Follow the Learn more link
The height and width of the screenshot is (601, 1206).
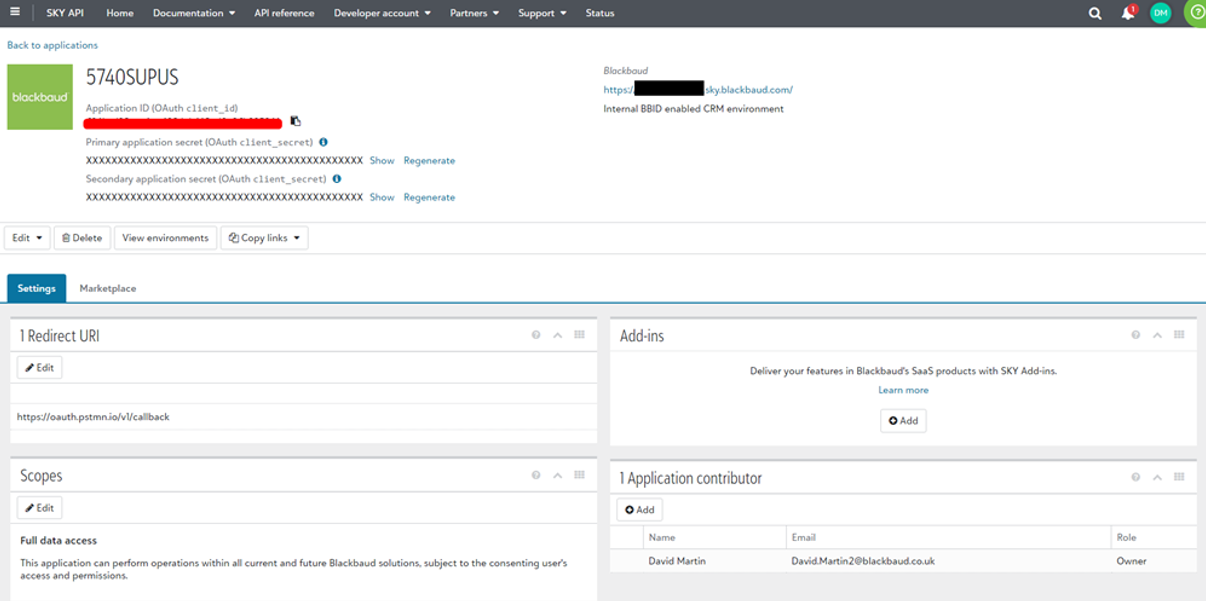coord(903,390)
